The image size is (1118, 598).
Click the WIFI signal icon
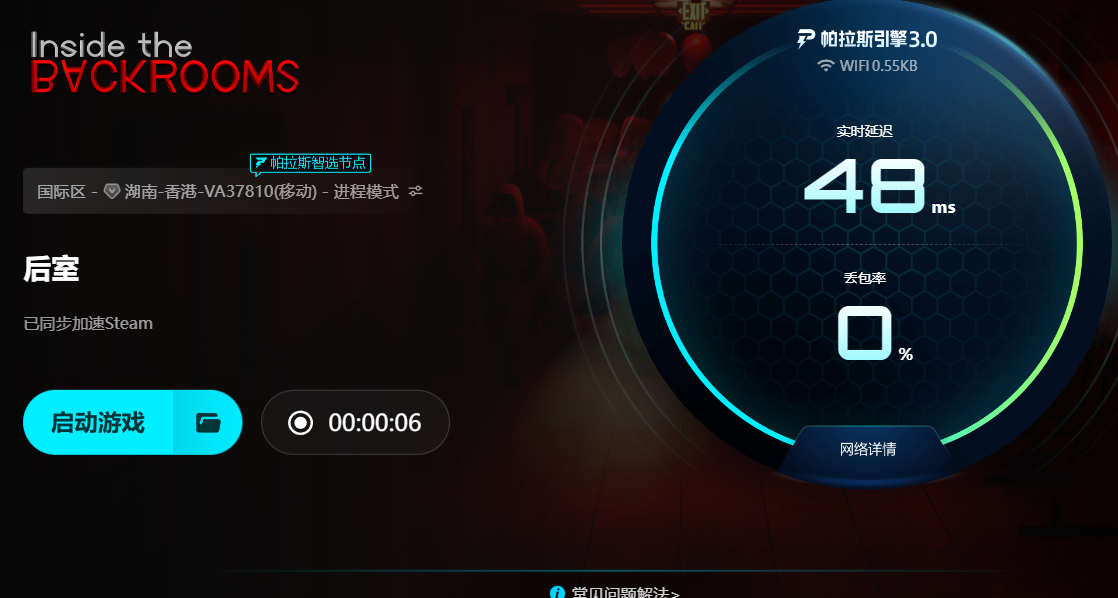(826, 66)
